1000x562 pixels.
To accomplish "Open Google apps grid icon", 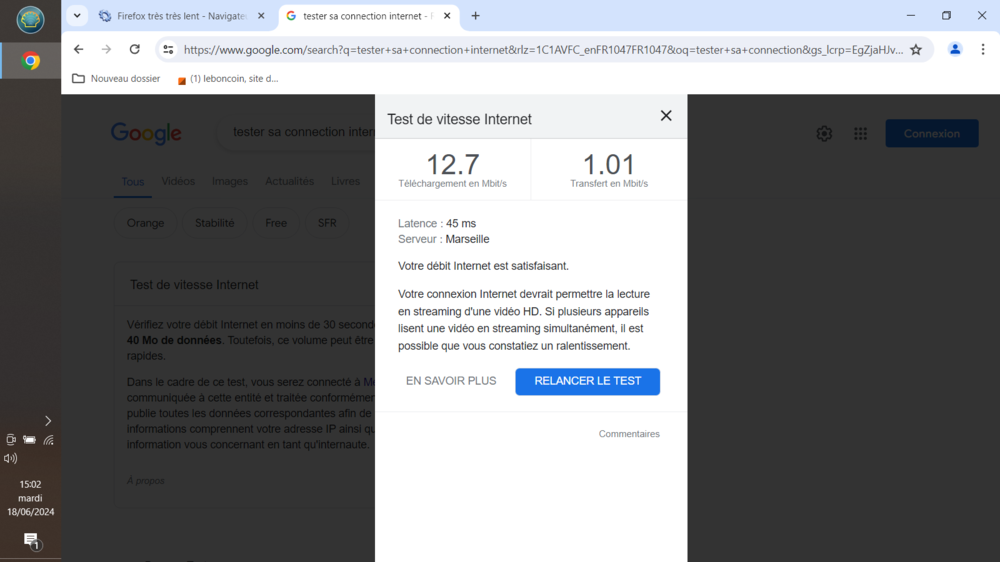I will [x=860, y=133].
